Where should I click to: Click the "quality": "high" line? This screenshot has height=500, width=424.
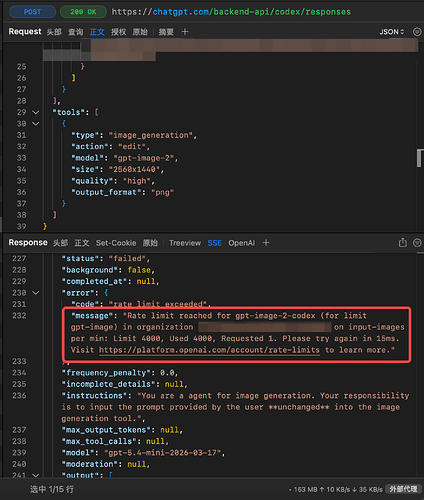click(113, 181)
